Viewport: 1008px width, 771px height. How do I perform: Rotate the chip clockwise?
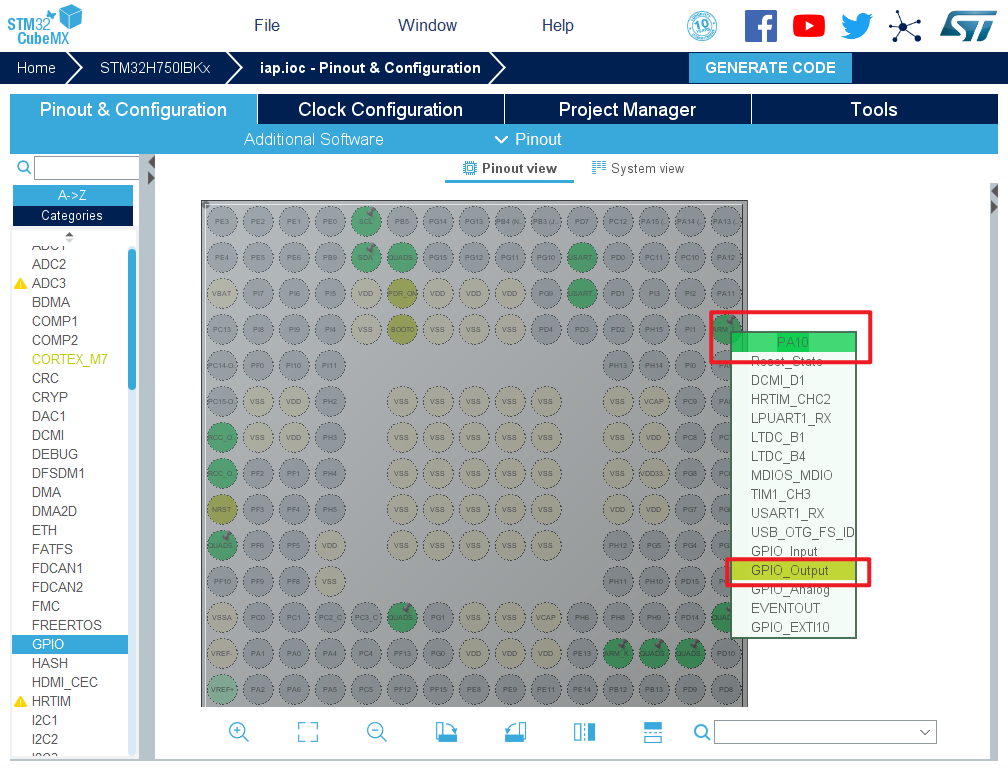coord(446,732)
